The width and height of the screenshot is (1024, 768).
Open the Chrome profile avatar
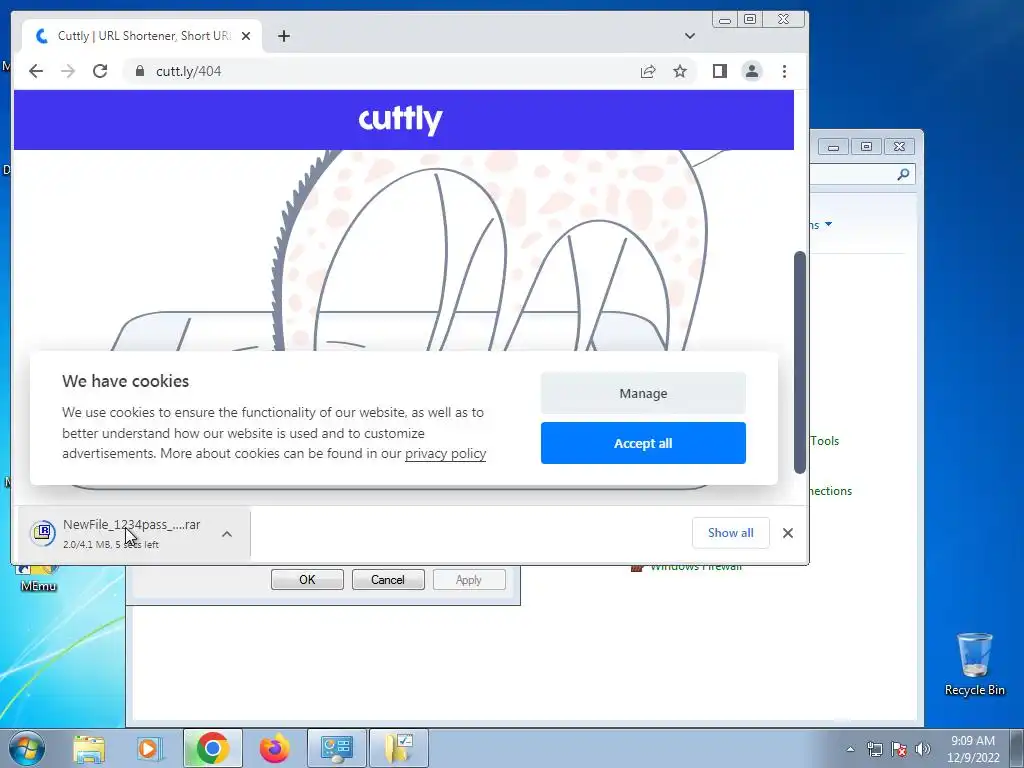[x=752, y=71]
